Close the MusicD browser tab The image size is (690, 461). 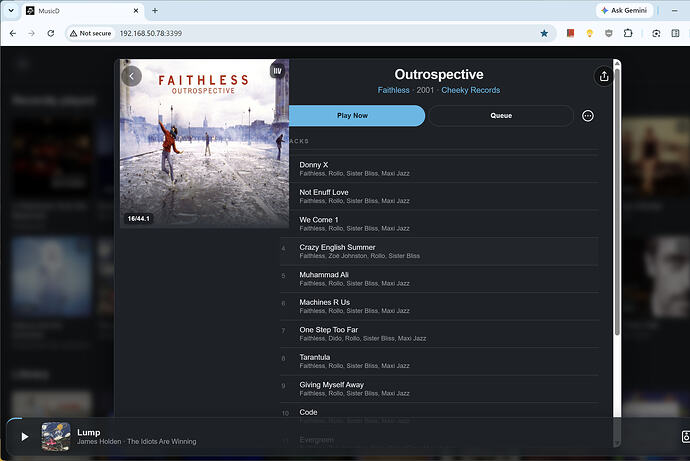tap(136, 11)
